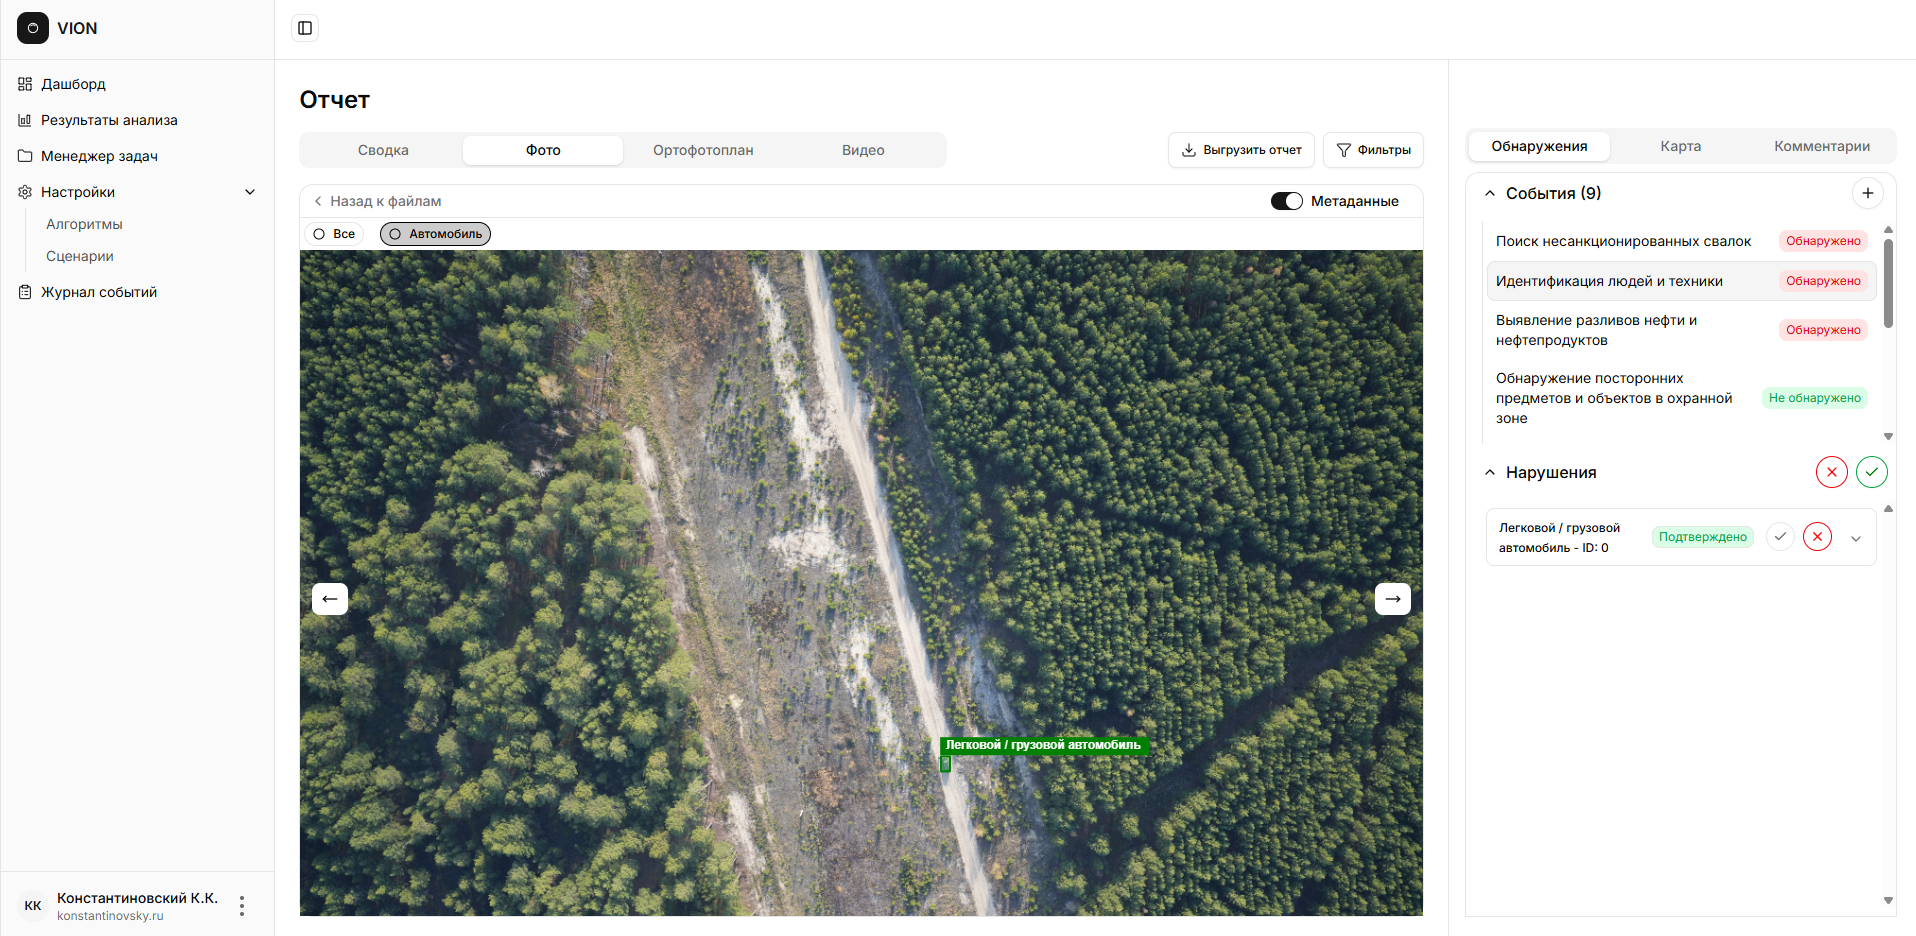Open user options menu with three dots
The image size is (1916, 936).
(x=242, y=906)
